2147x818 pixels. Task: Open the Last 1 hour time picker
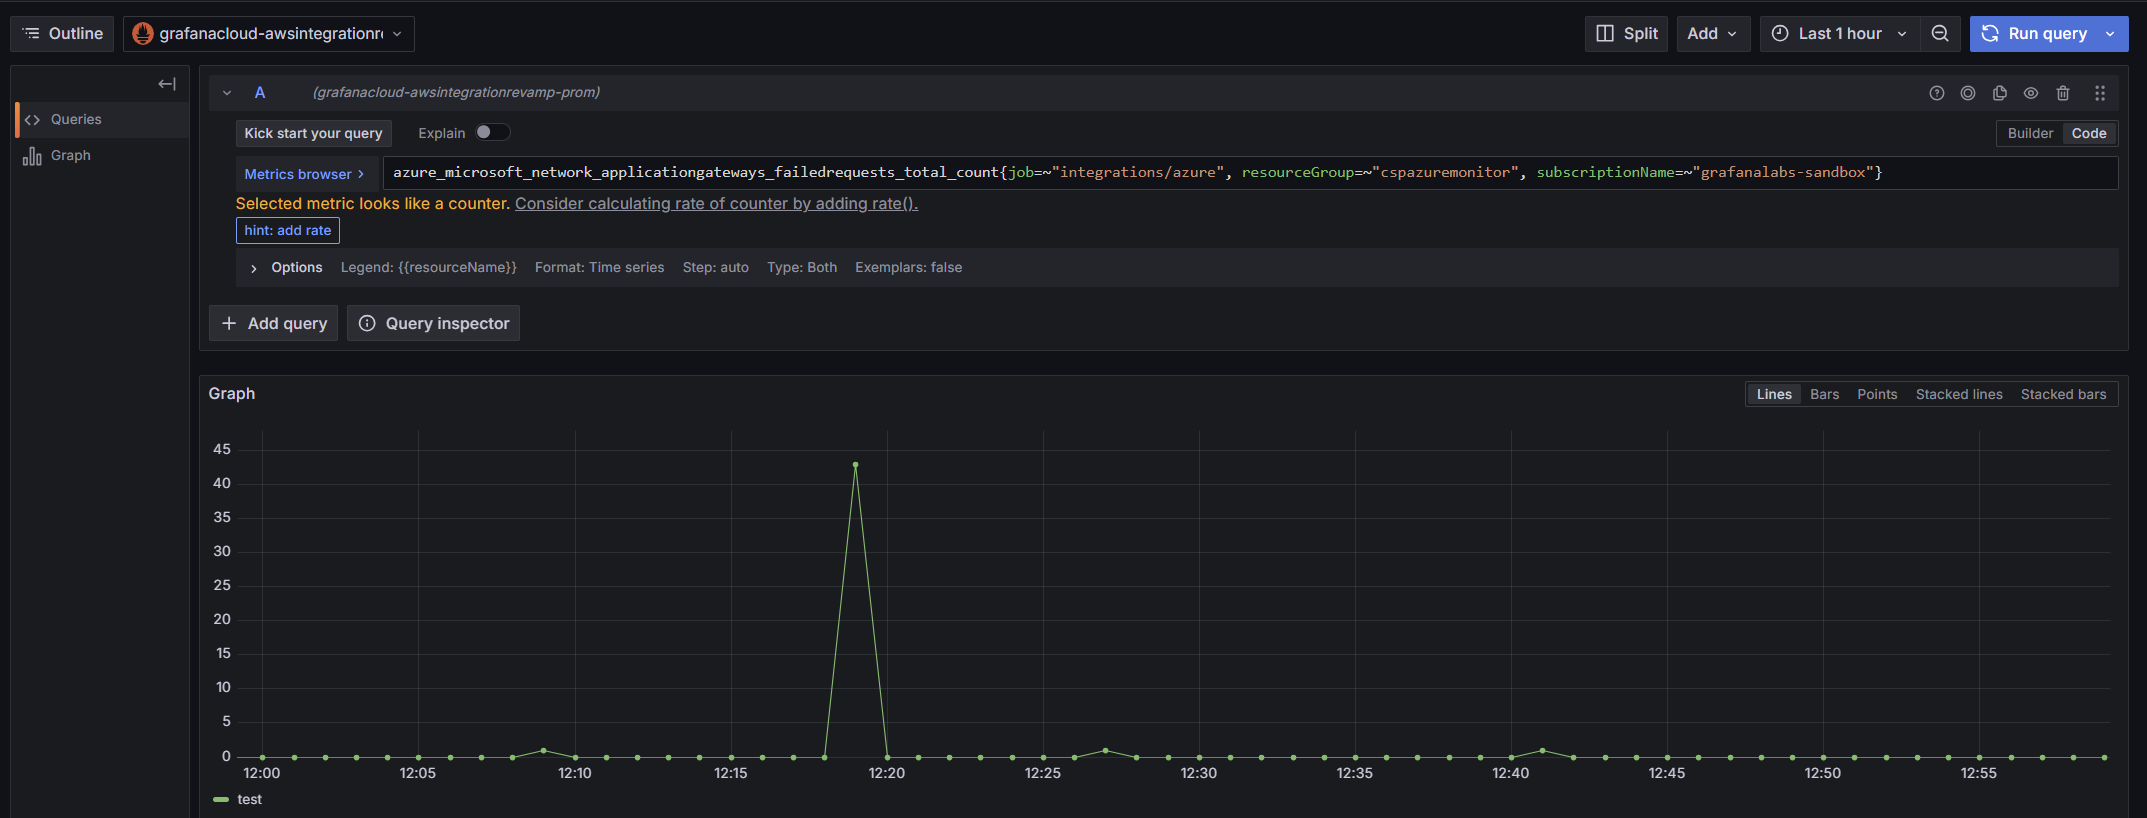click(1838, 33)
